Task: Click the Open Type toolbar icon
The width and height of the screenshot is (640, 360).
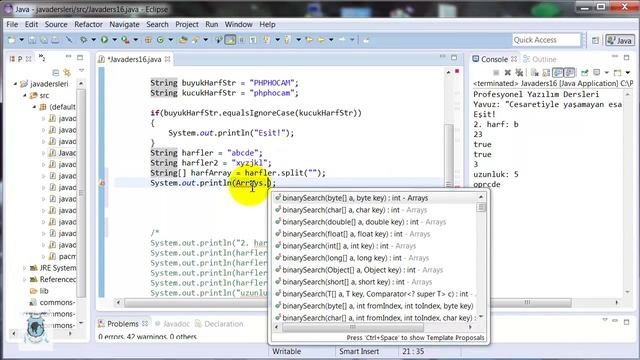Action: 183,40
